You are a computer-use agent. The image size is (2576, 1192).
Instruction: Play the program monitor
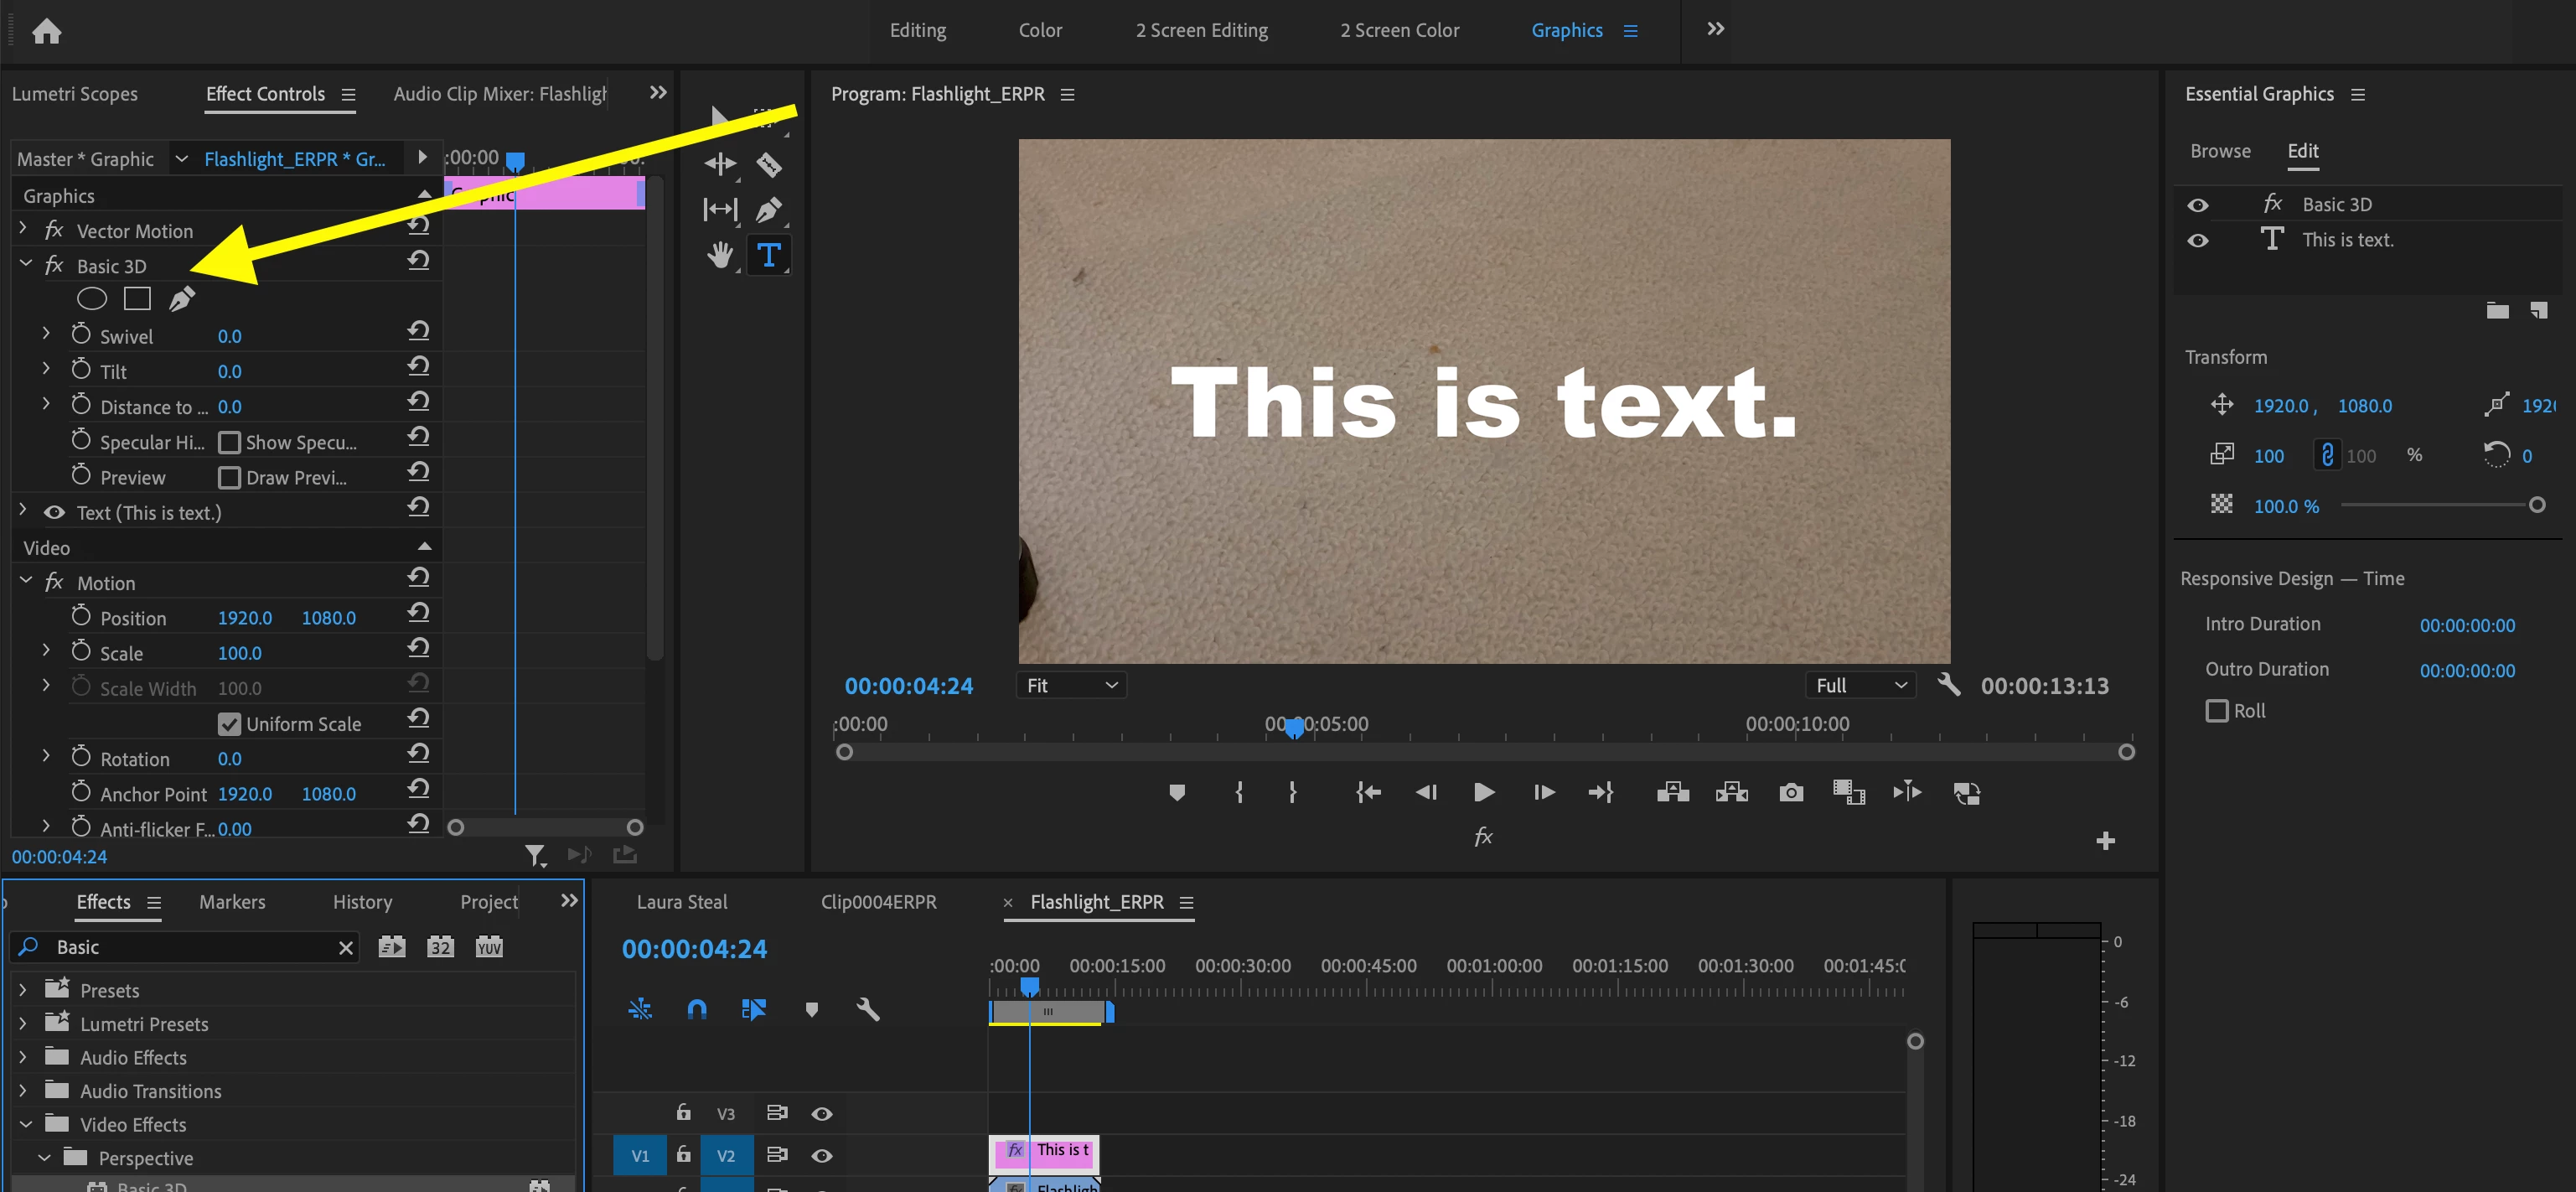click(x=1484, y=792)
